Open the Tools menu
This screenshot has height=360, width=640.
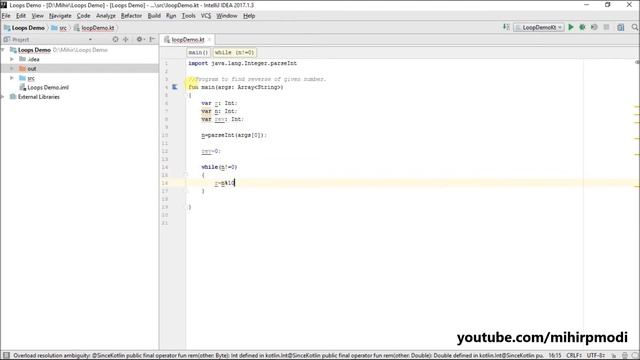click(x=188, y=16)
